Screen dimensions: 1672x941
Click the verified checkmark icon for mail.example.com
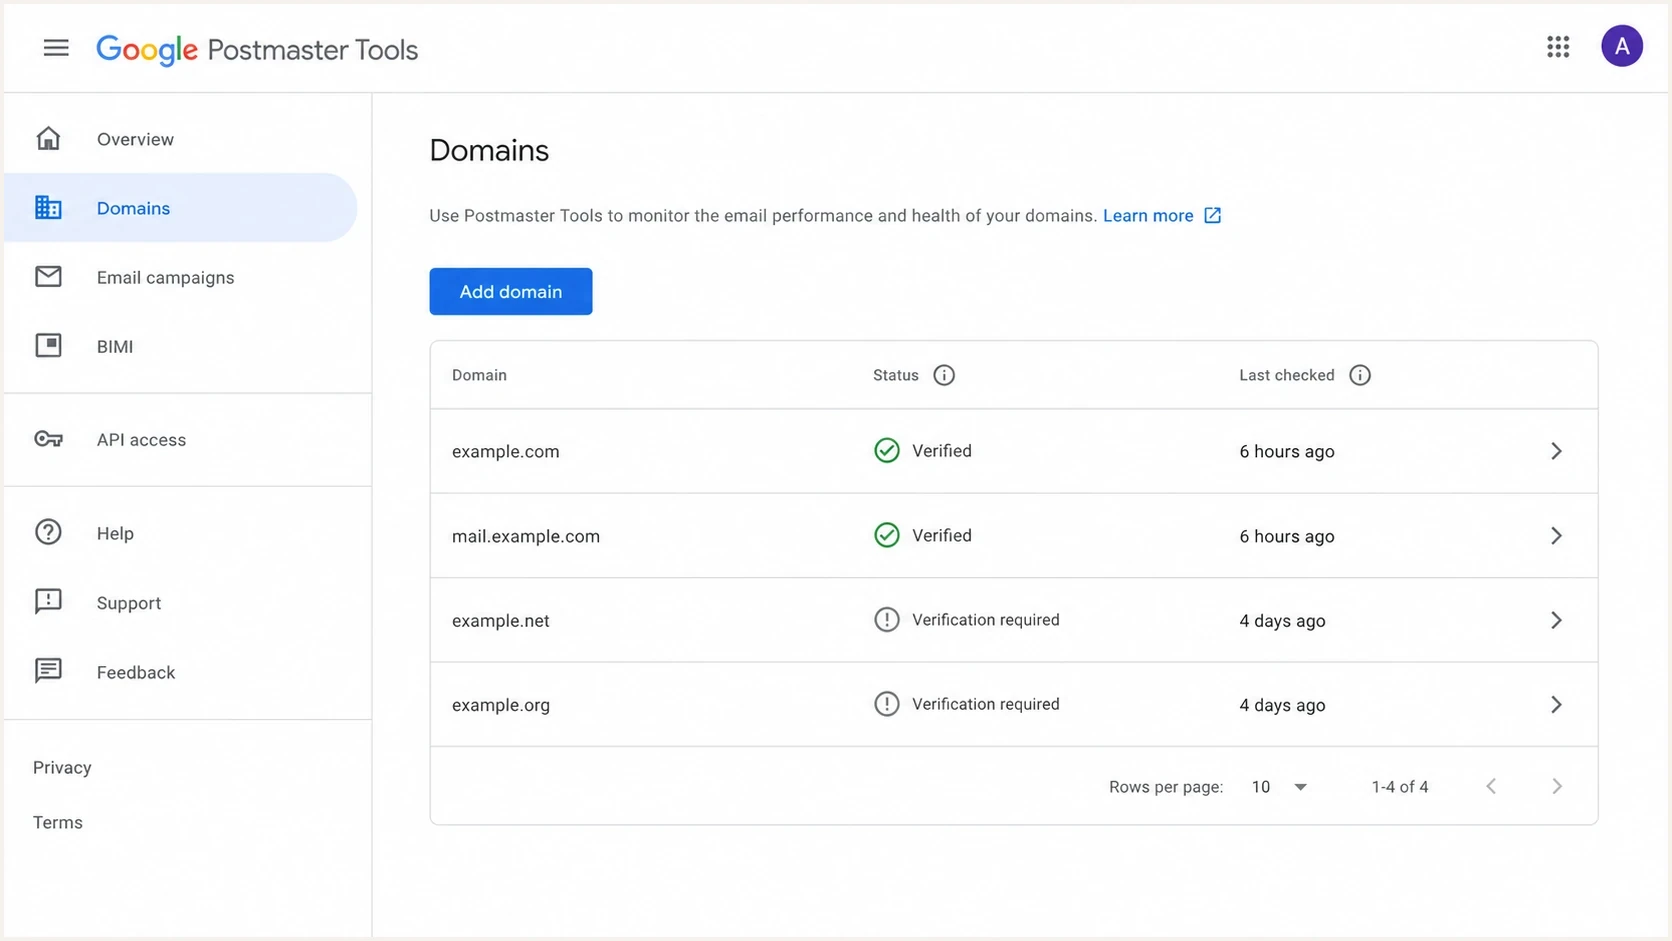pos(887,535)
